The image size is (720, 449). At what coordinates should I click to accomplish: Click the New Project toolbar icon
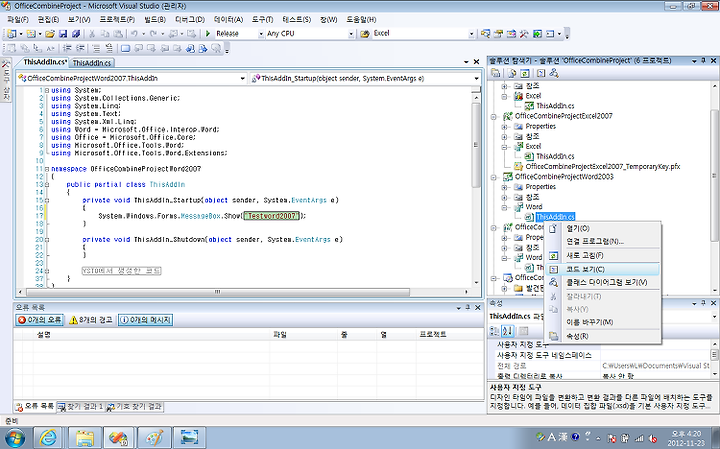pos(11,34)
